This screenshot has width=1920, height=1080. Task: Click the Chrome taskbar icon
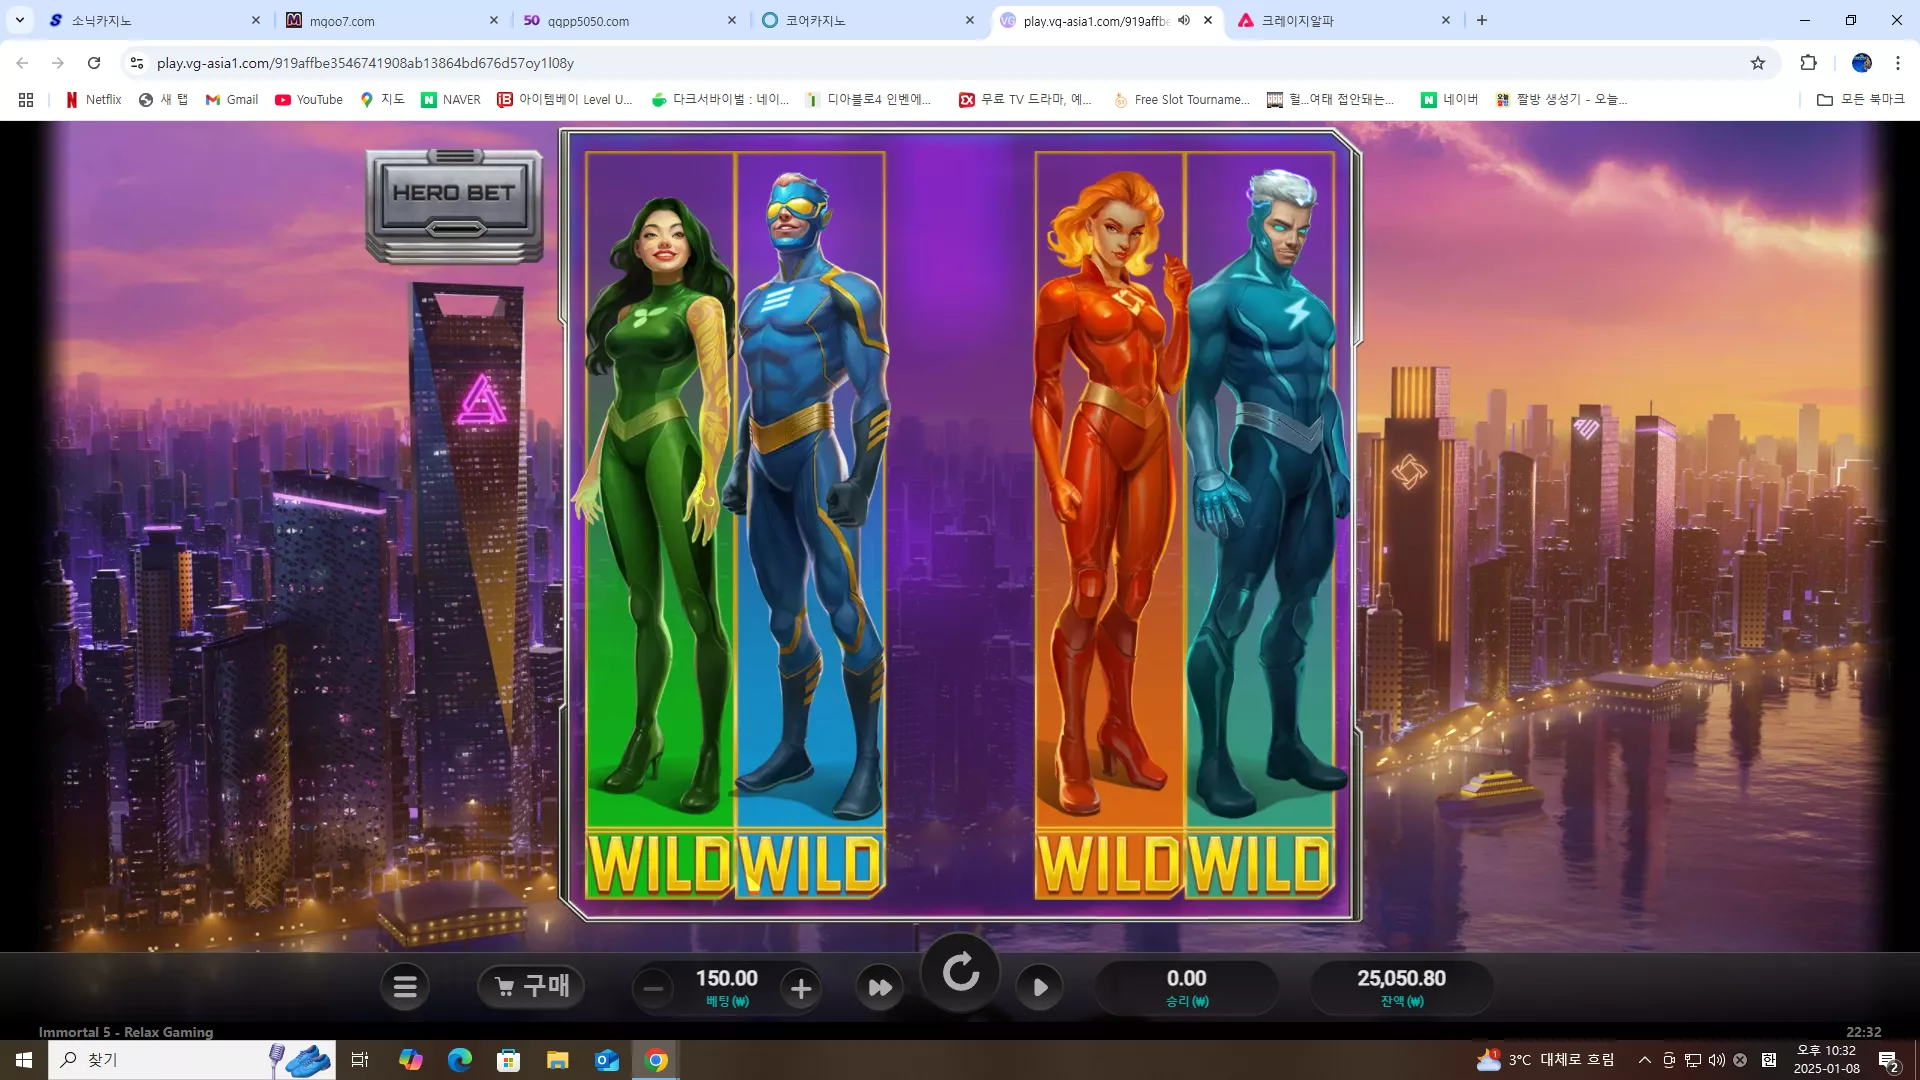click(x=656, y=1060)
